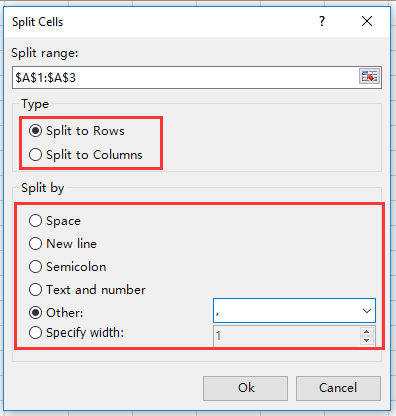The height and width of the screenshot is (416, 396).
Task: Select the Other delimiter option
Action: (56, 313)
